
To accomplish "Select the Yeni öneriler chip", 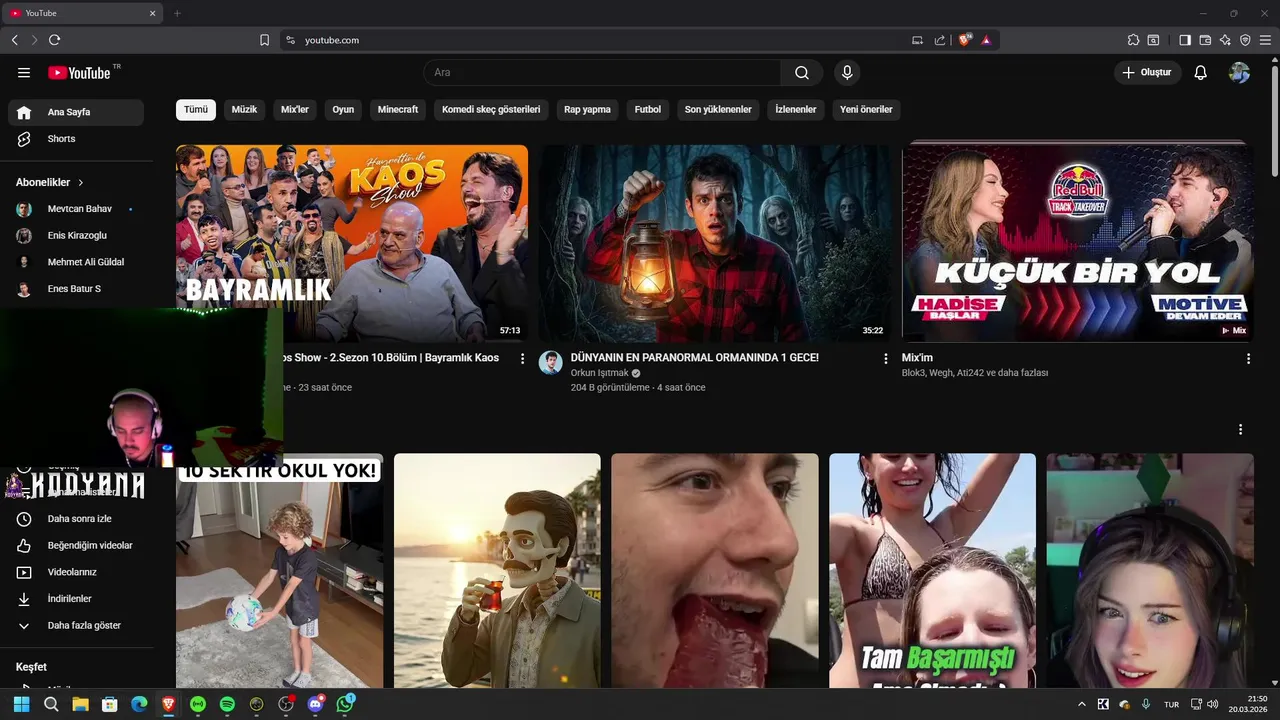I will point(866,109).
